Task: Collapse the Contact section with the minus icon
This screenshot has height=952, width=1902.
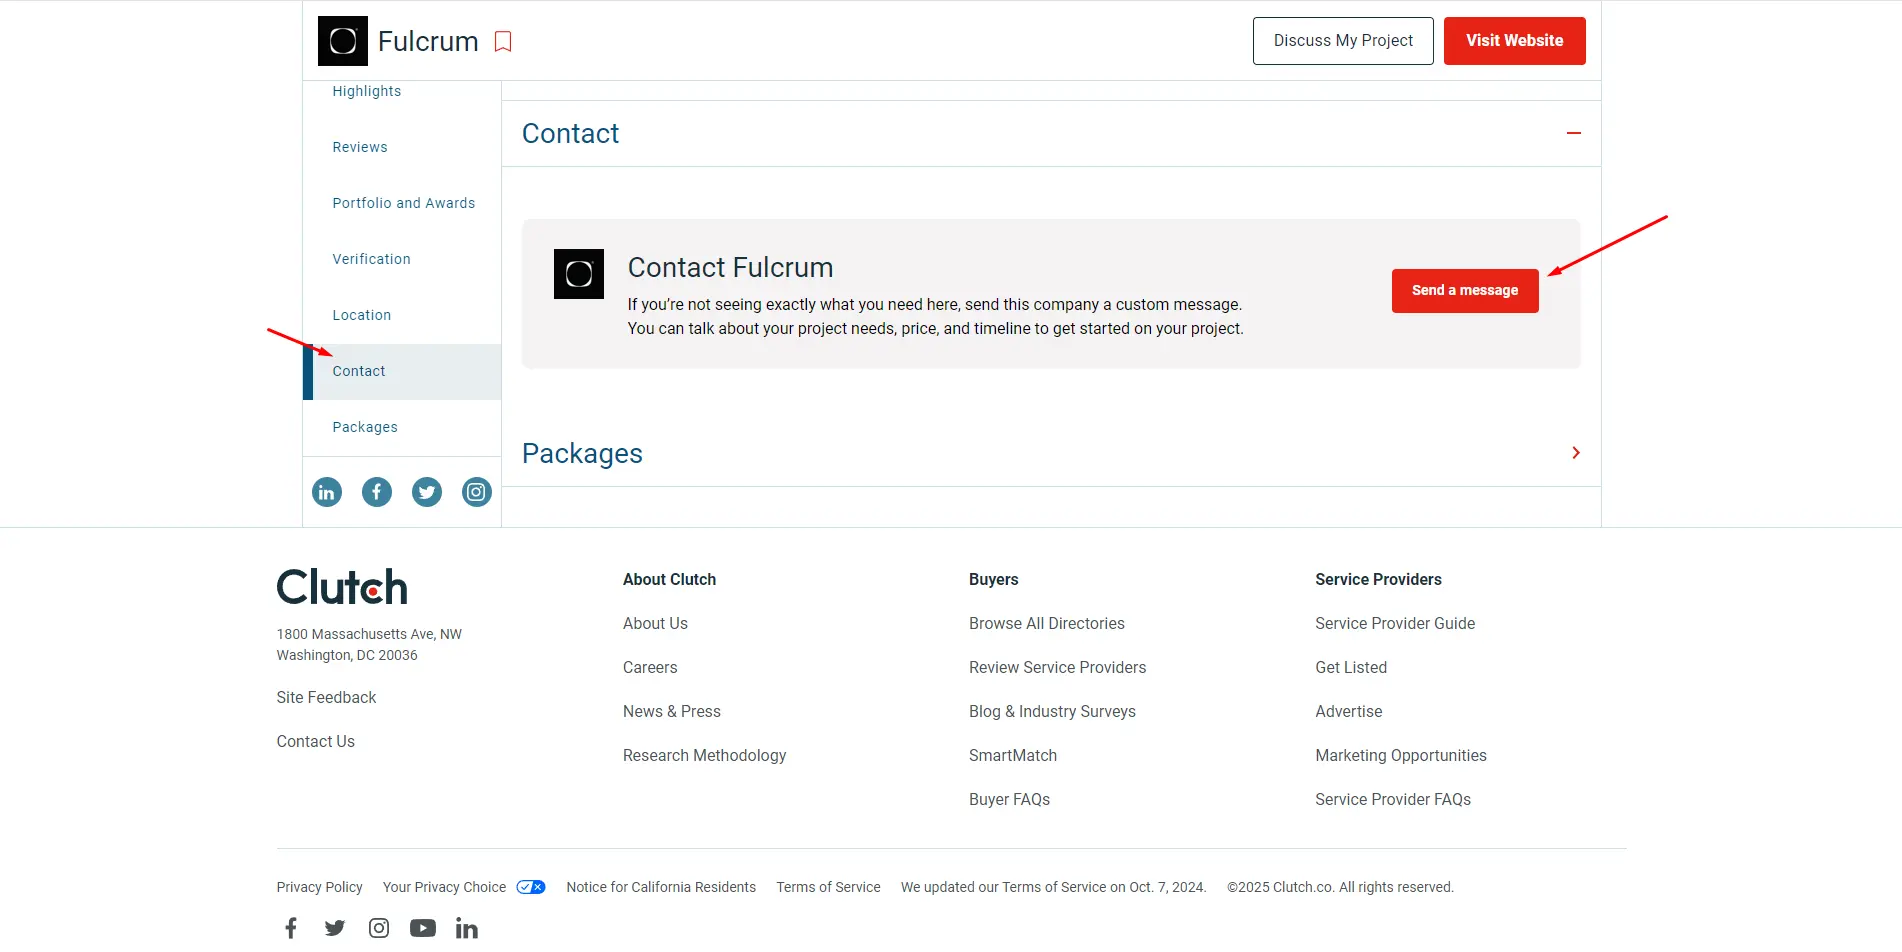Action: (1574, 133)
